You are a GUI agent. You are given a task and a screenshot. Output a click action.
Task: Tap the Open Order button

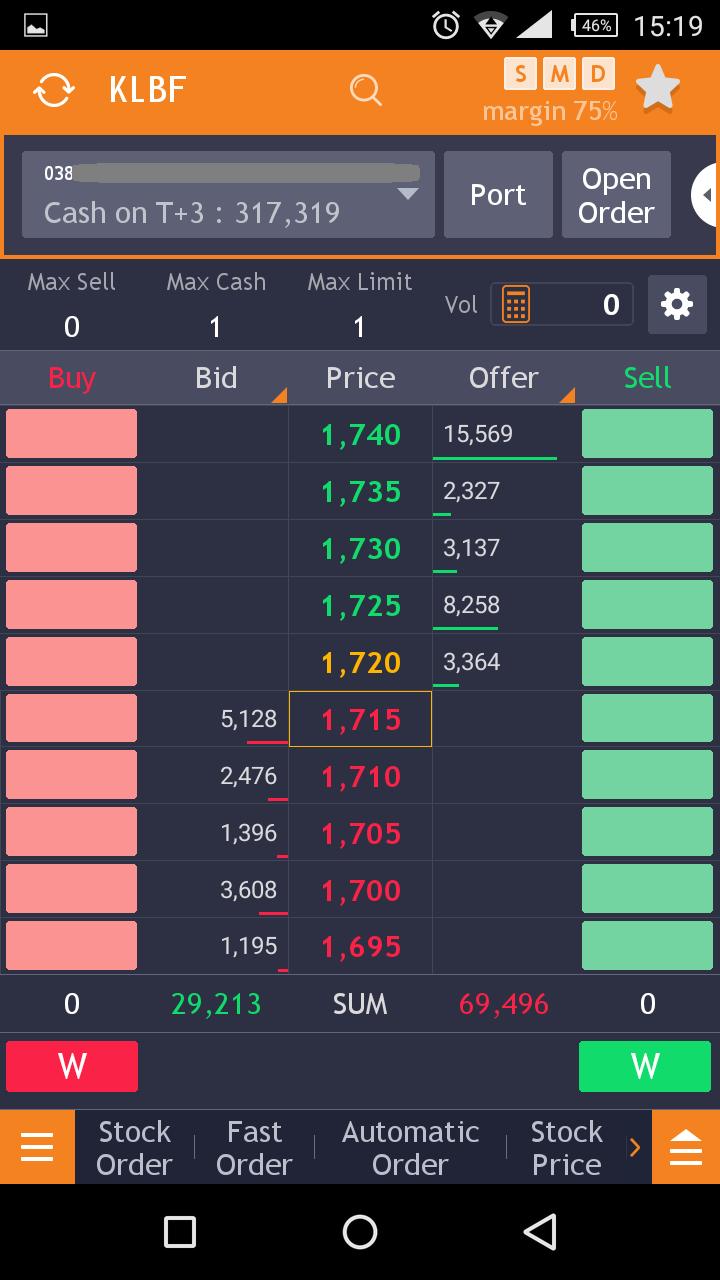click(616, 195)
